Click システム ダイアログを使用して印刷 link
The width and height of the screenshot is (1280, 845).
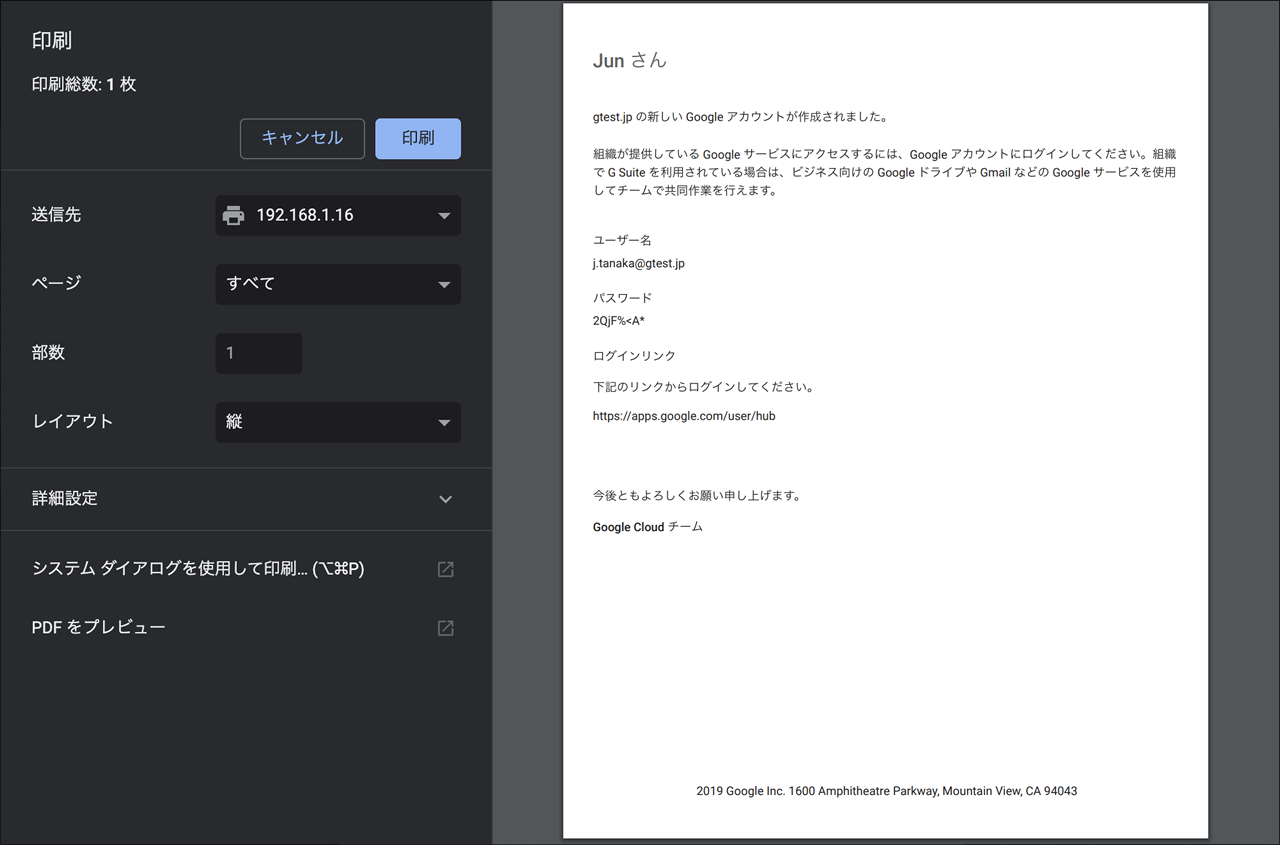coord(198,569)
